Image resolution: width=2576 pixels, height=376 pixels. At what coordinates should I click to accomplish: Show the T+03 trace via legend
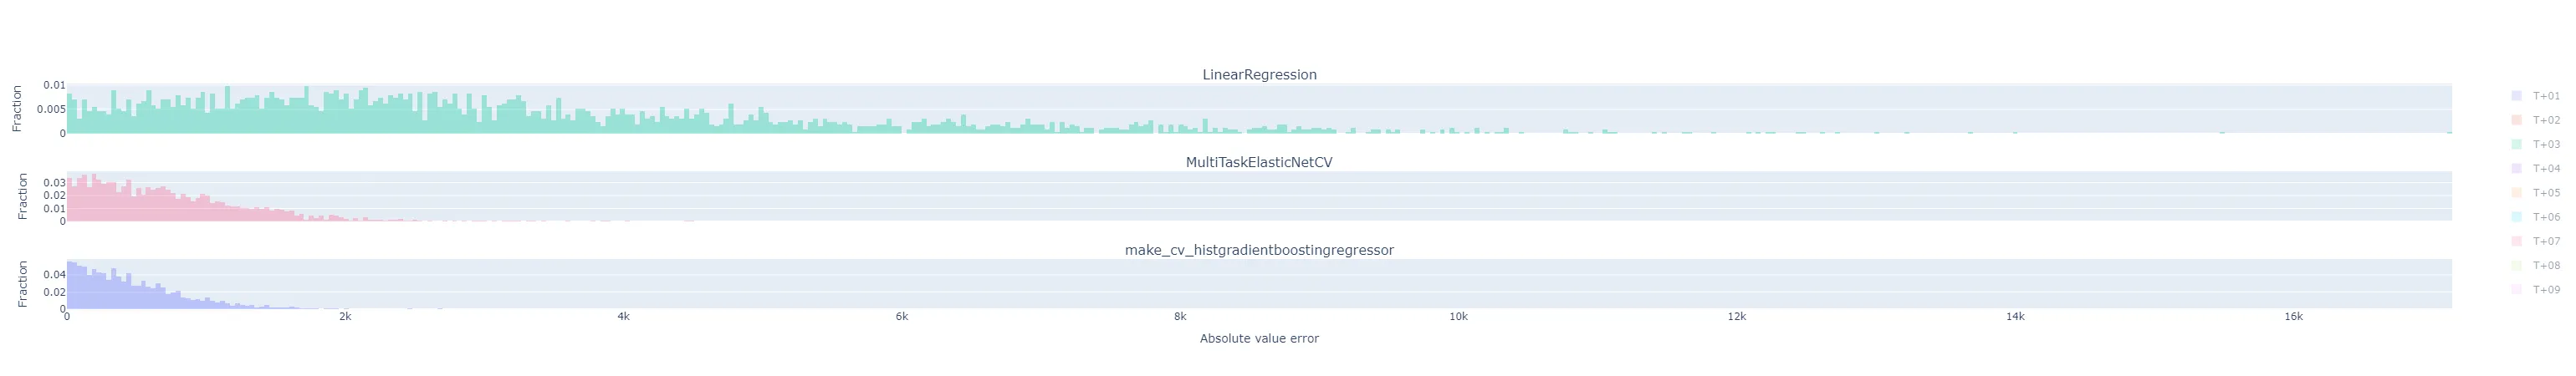[2545, 145]
